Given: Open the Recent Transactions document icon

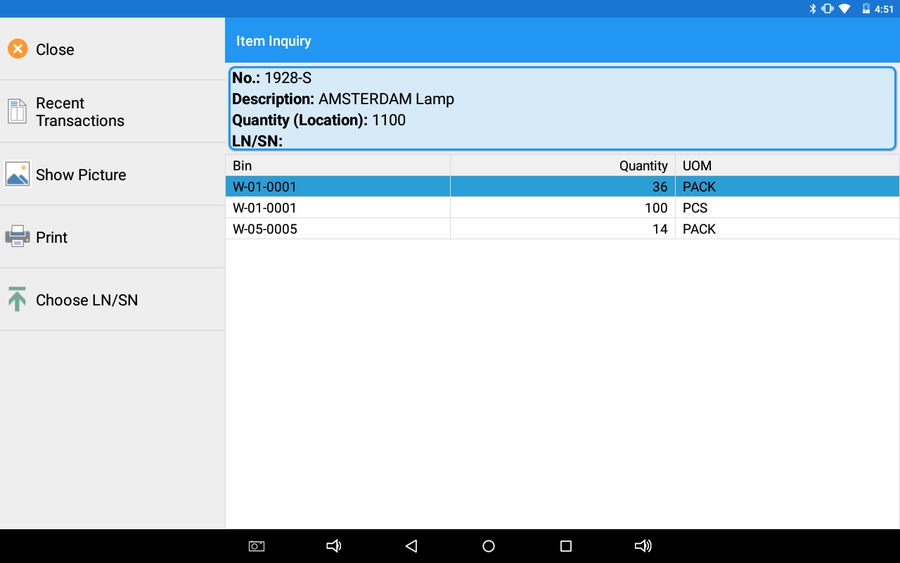Looking at the screenshot, I should (x=17, y=112).
